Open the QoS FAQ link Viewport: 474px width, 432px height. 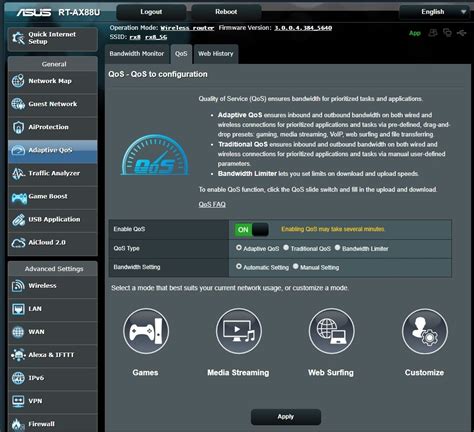click(212, 204)
